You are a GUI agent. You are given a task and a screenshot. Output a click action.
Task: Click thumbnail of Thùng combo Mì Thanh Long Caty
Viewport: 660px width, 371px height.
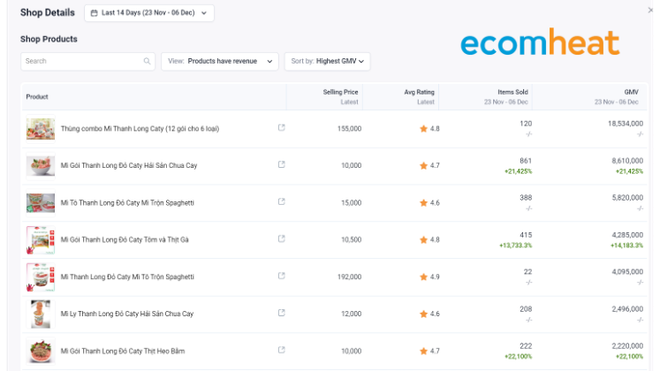click(40, 129)
